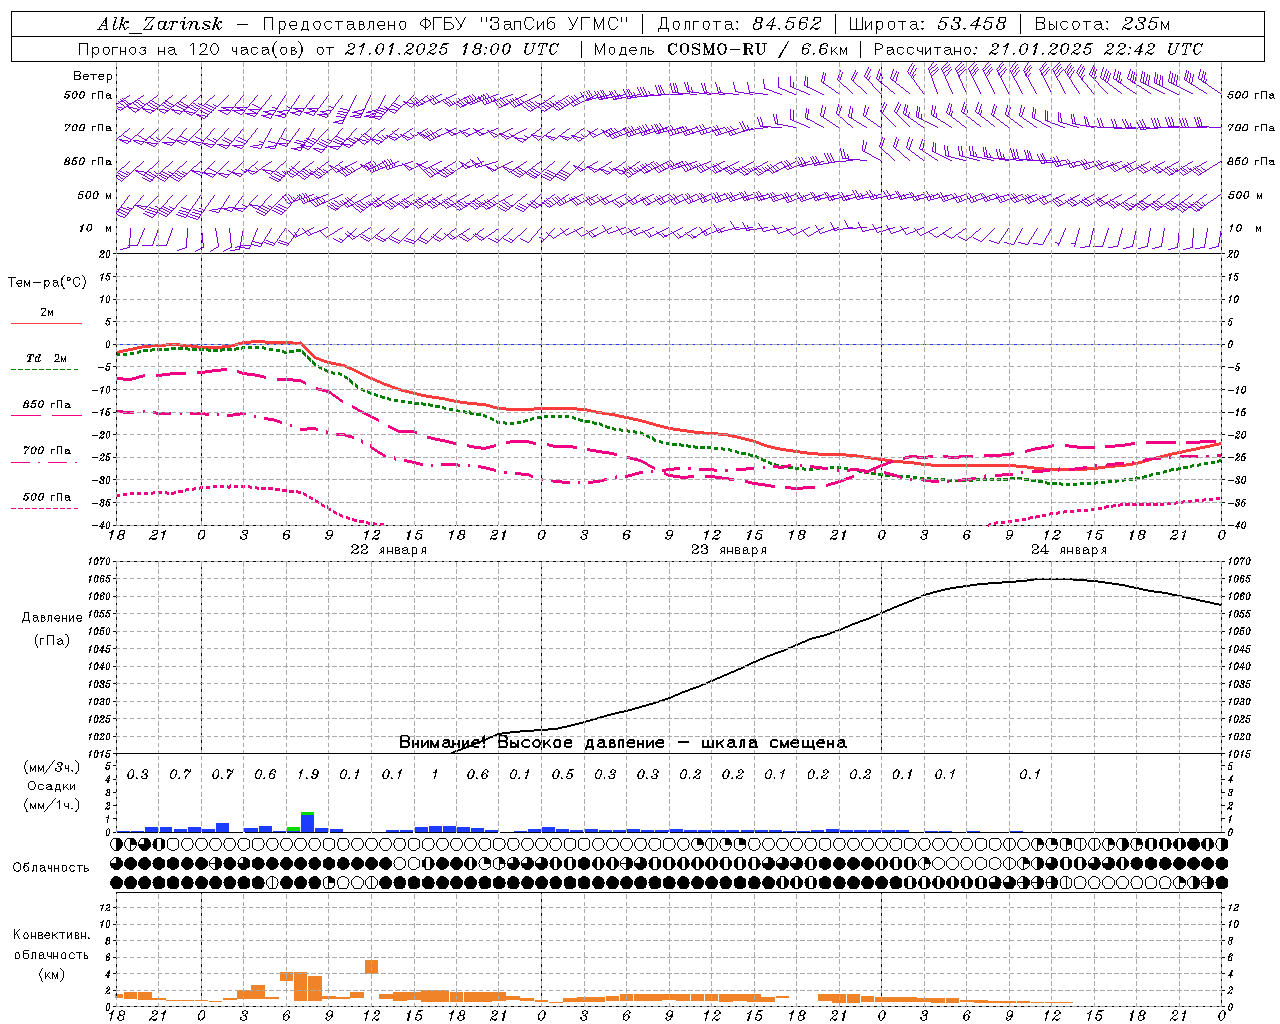The height and width of the screenshot is (1024, 1280).
Task: Click the (гПа) unit label under Давление
Action: 52,640
